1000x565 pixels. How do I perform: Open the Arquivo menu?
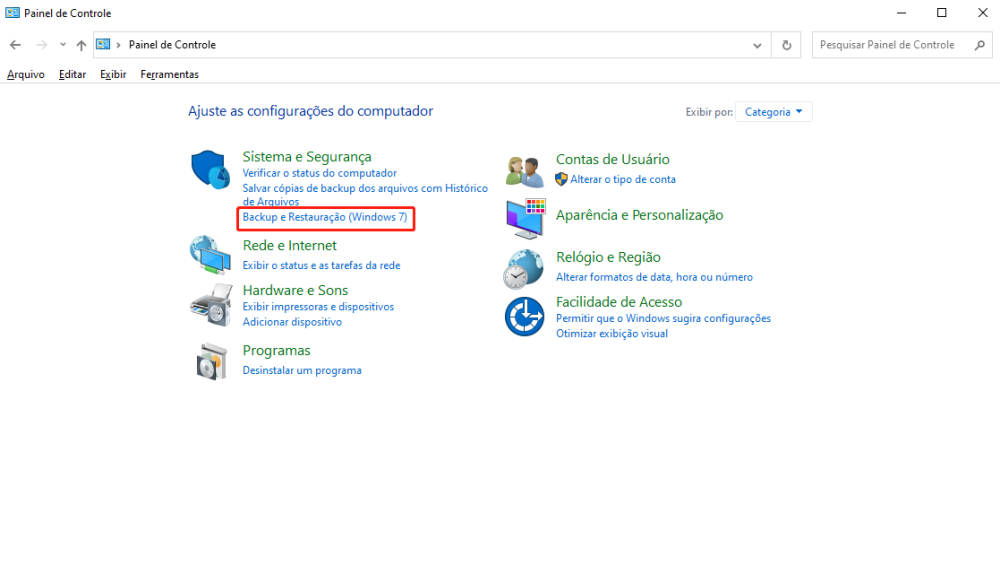26,74
